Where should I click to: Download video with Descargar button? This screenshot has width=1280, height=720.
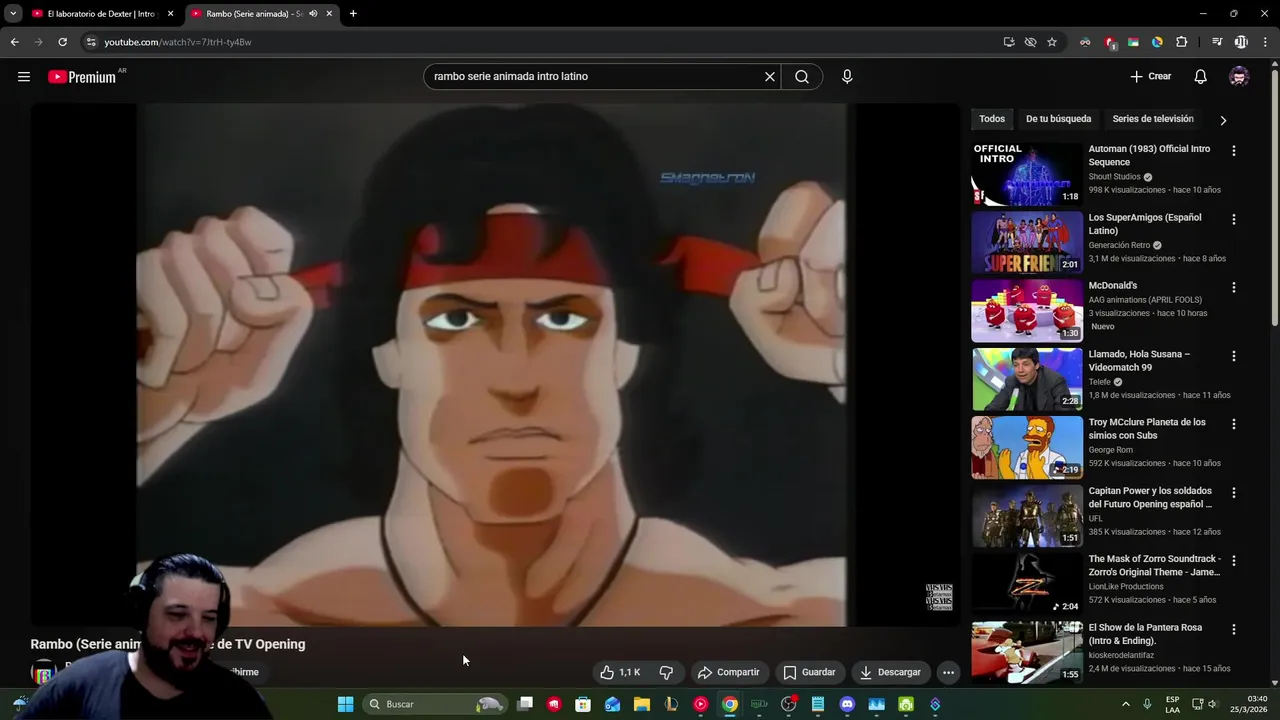pyautogui.click(x=890, y=672)
